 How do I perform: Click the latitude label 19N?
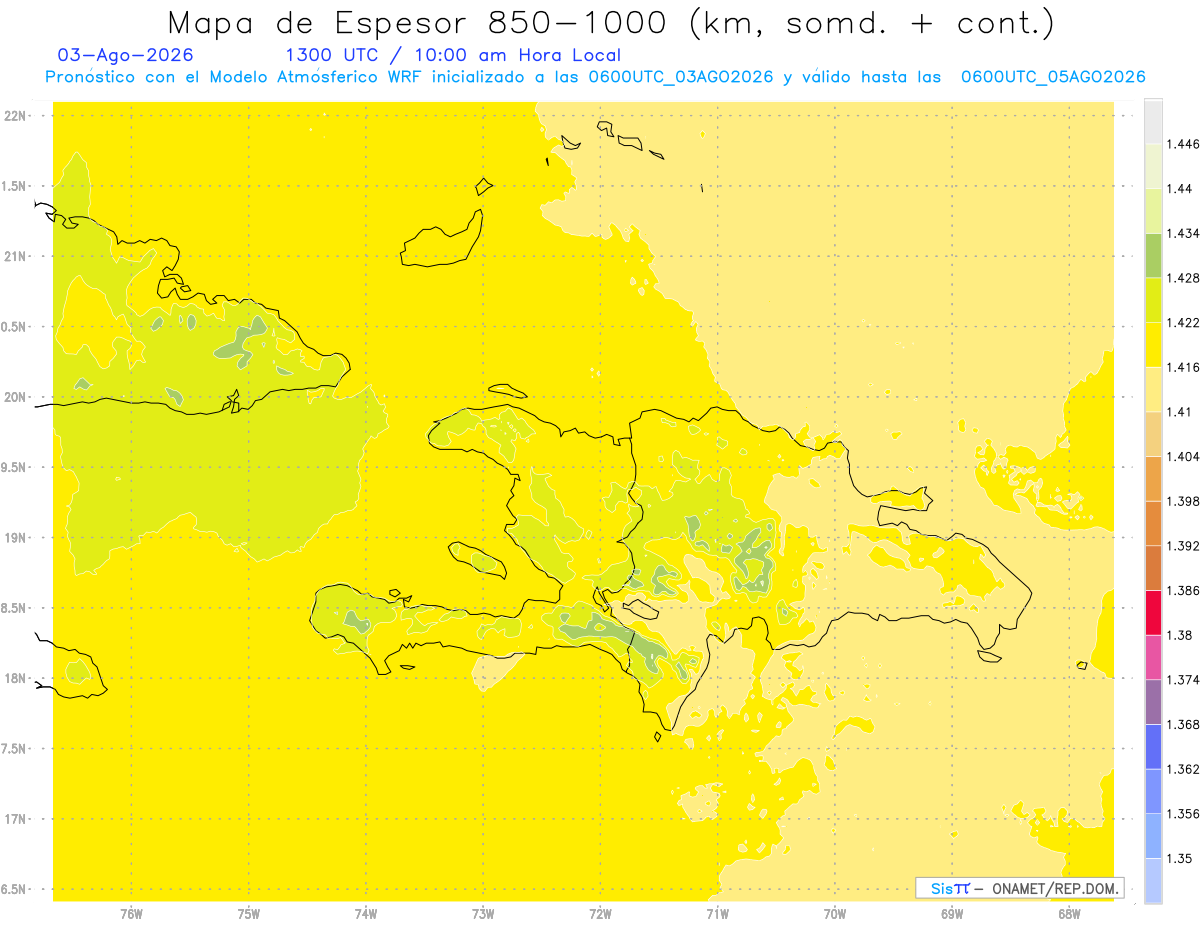pyautogui.click(x=17, y=538)
